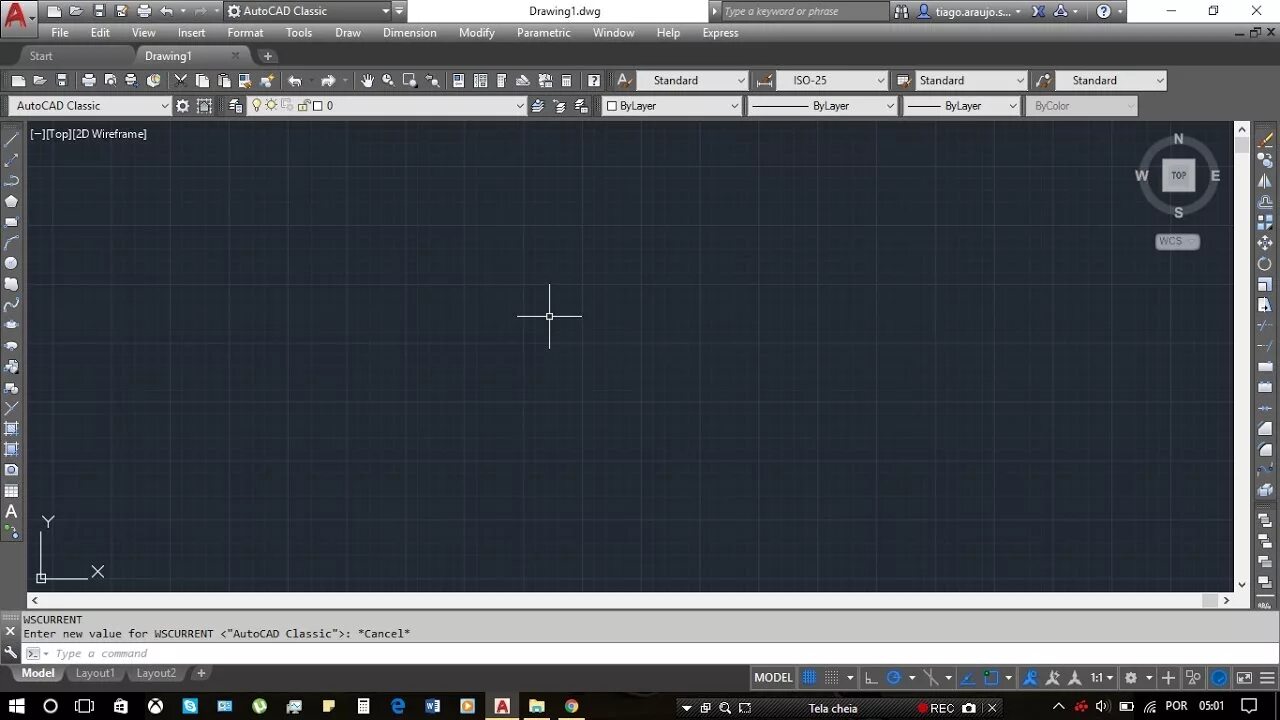1280x720 pixels.
Task: Open the Draw menu
Action: 348,33
